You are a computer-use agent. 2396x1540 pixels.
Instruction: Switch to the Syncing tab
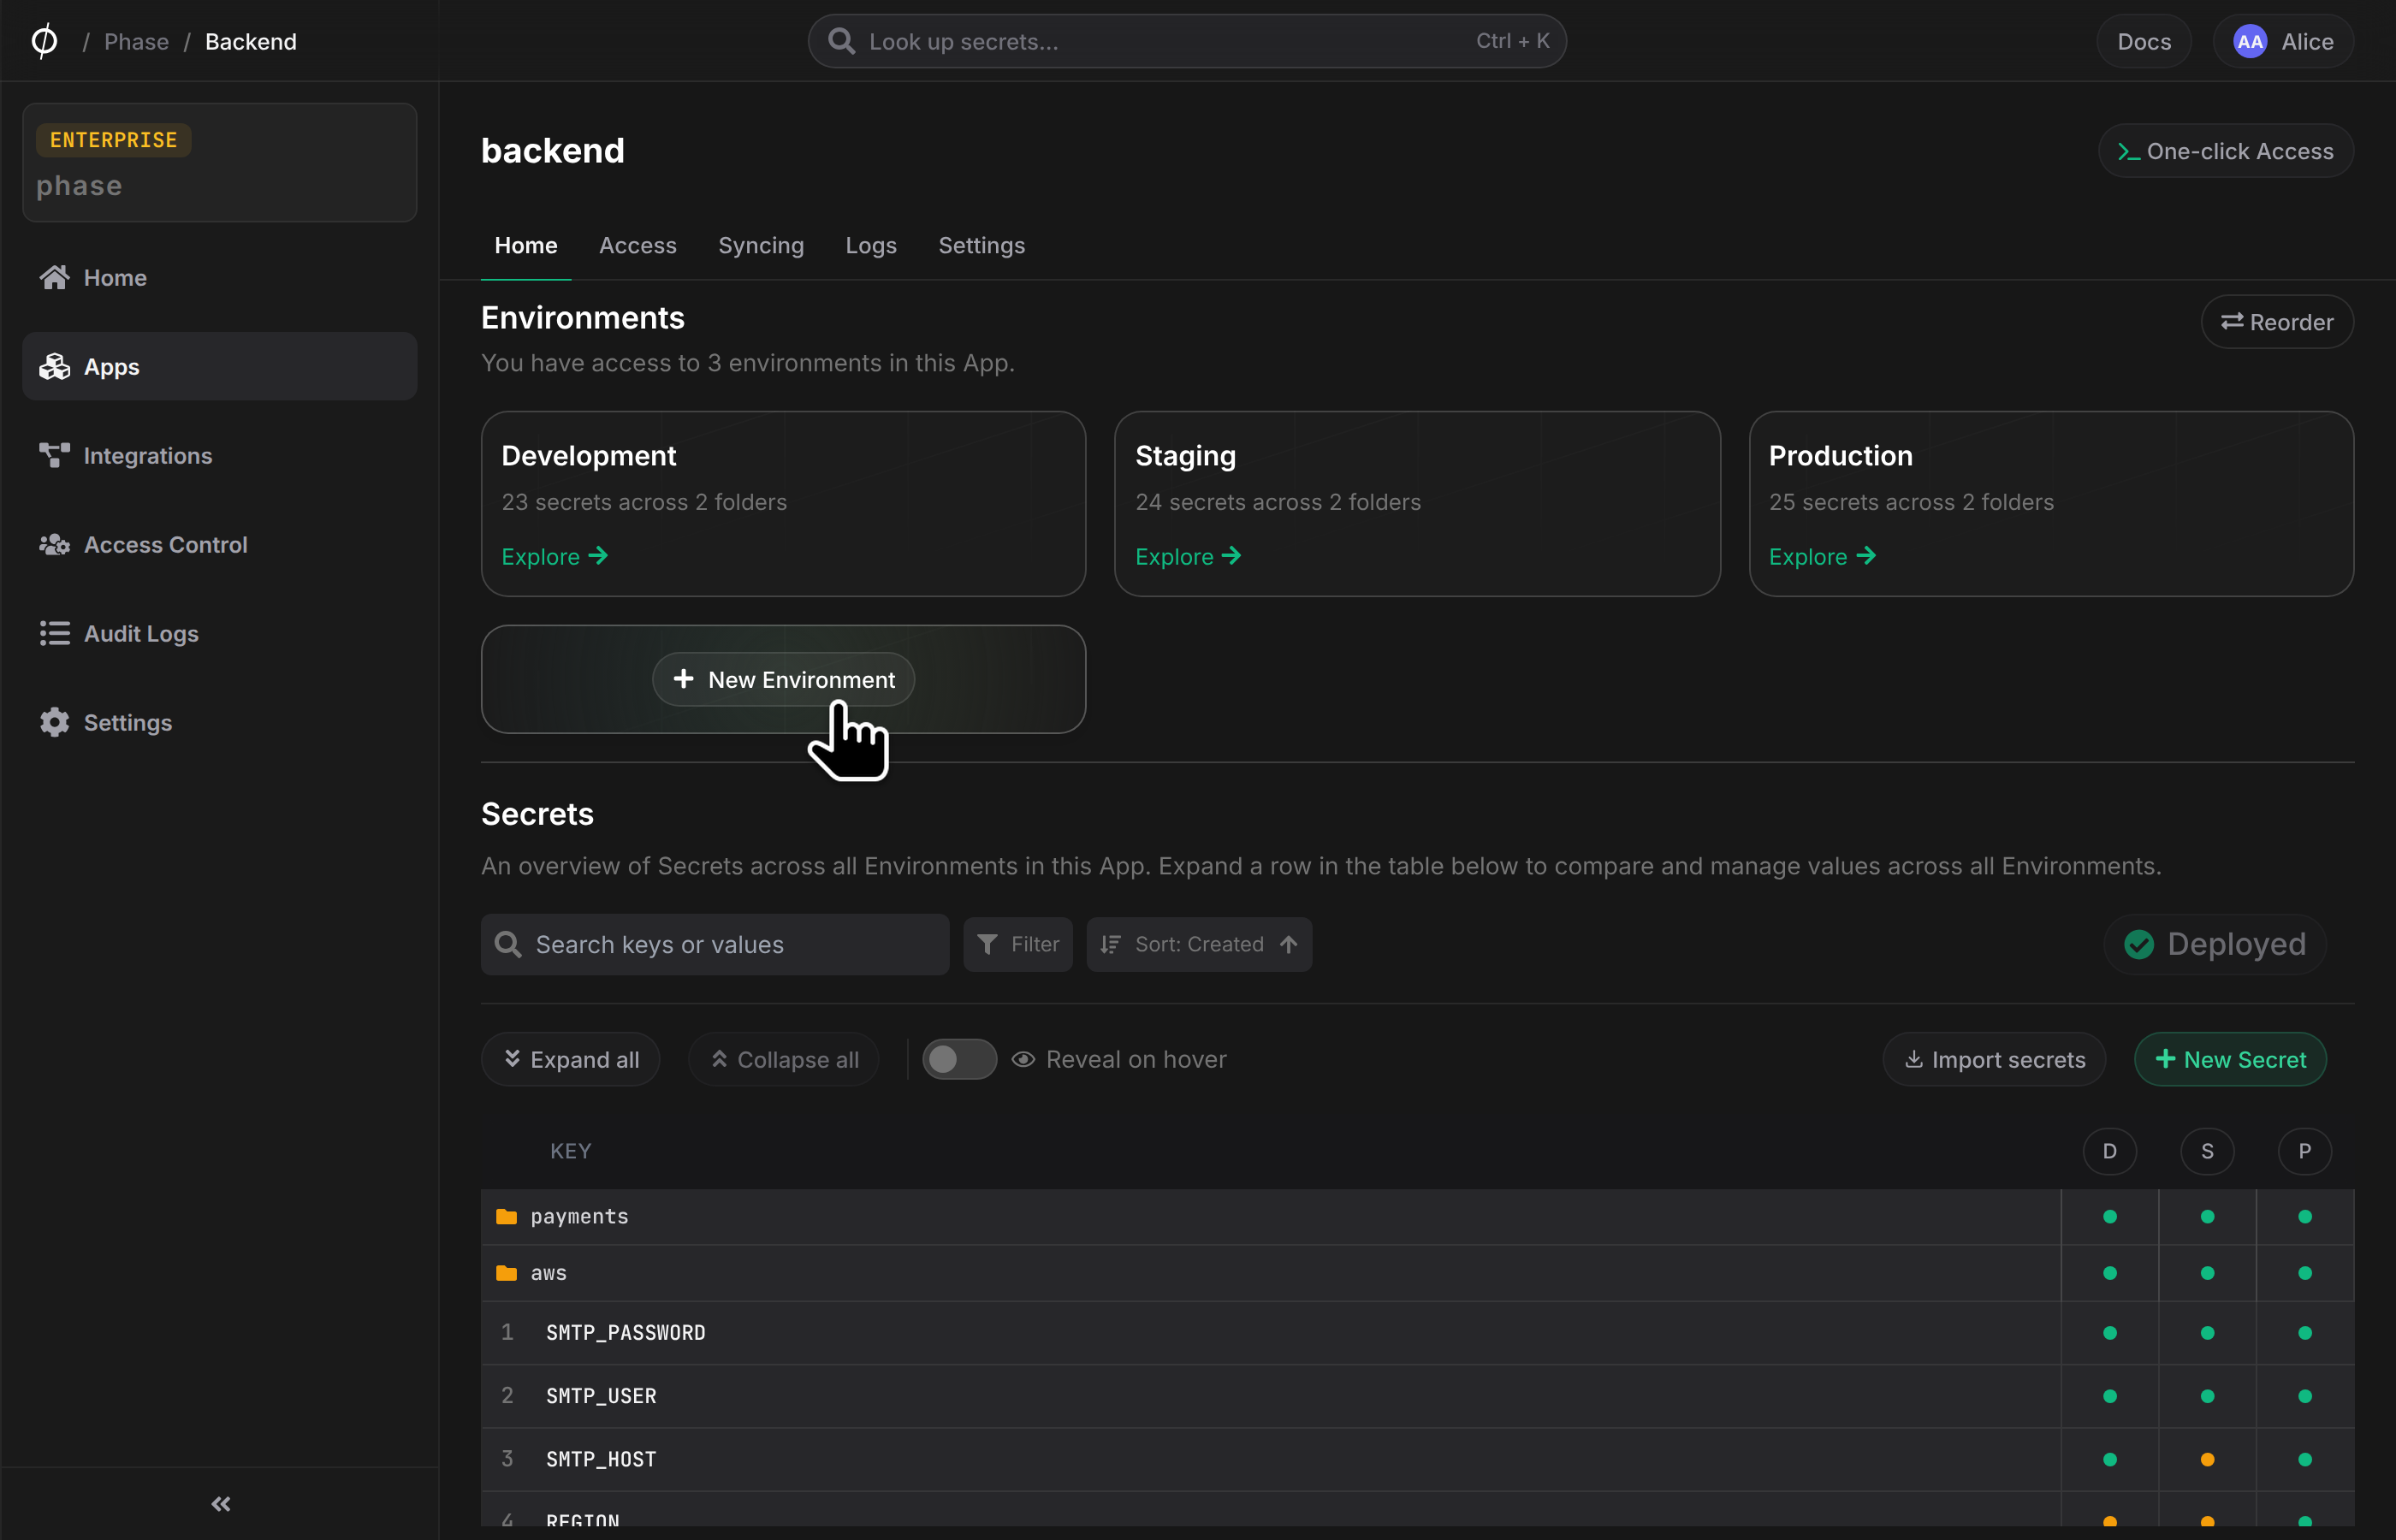[x=760, y=245]
